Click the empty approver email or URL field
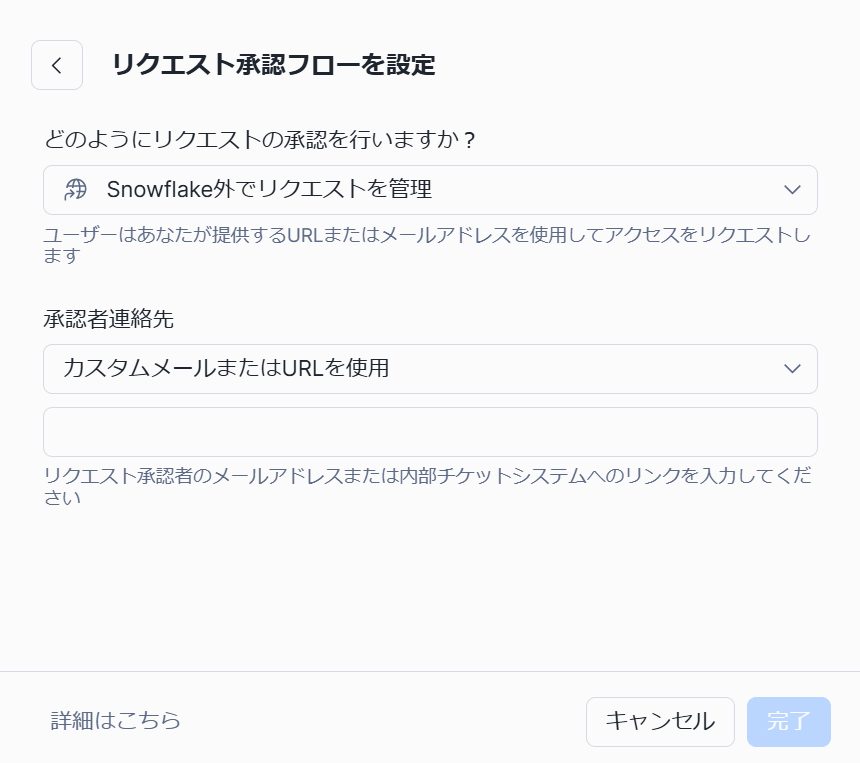Screen dimensions: 860x763 click(430, 432)
